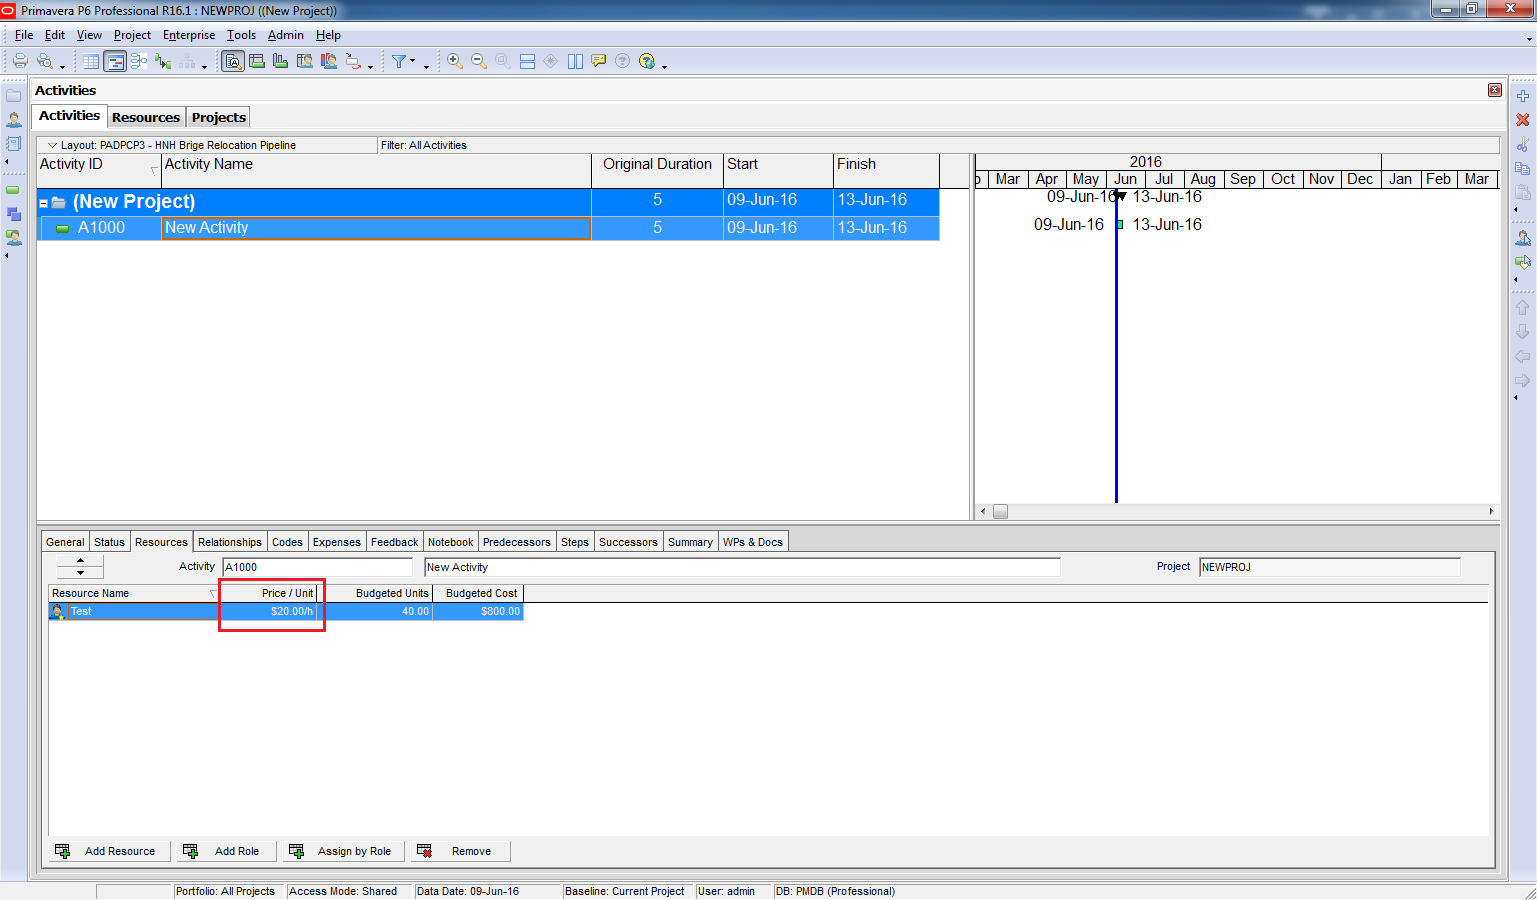Switch to the Relationships details tab
This screenshot has width=1537, height=900.
(229, 542)
